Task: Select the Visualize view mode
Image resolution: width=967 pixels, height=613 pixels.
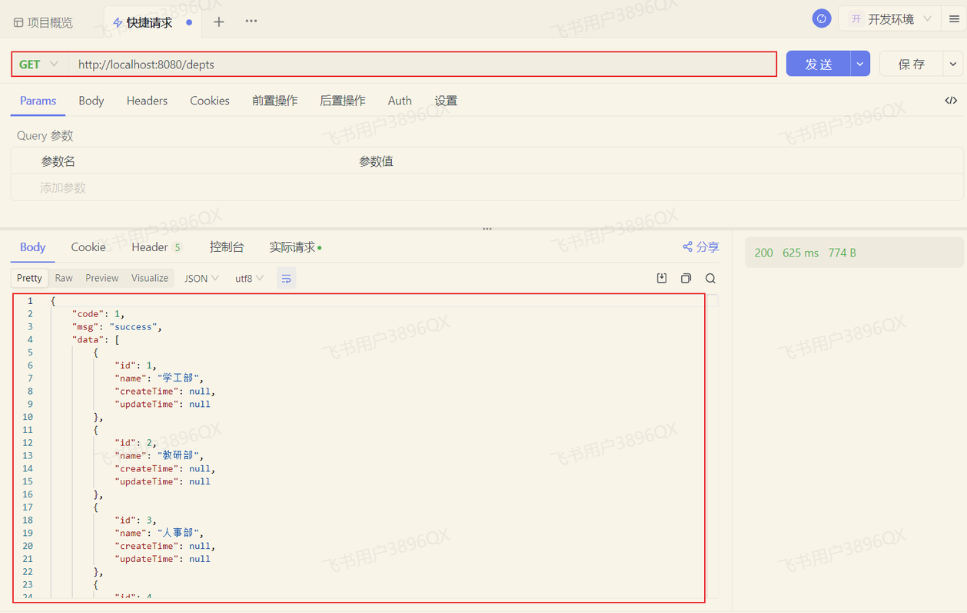Action: (149, 278)
